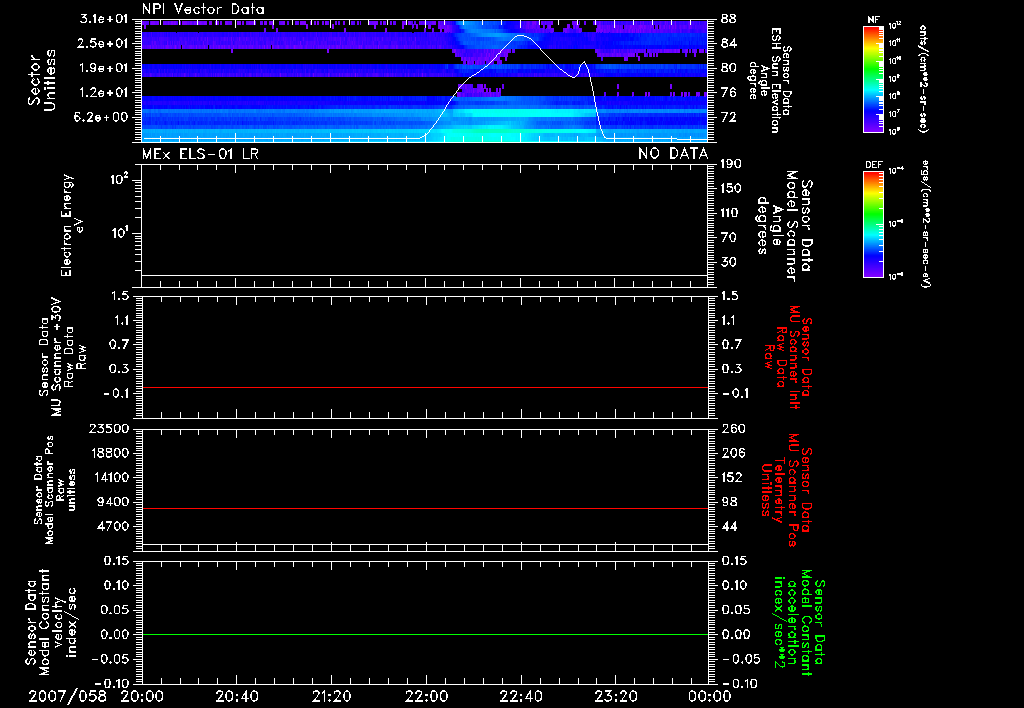Click the "Model Scanner Pos Raw unitless" axis label
The image size is (1024, 708).
(x=54, y=490)
